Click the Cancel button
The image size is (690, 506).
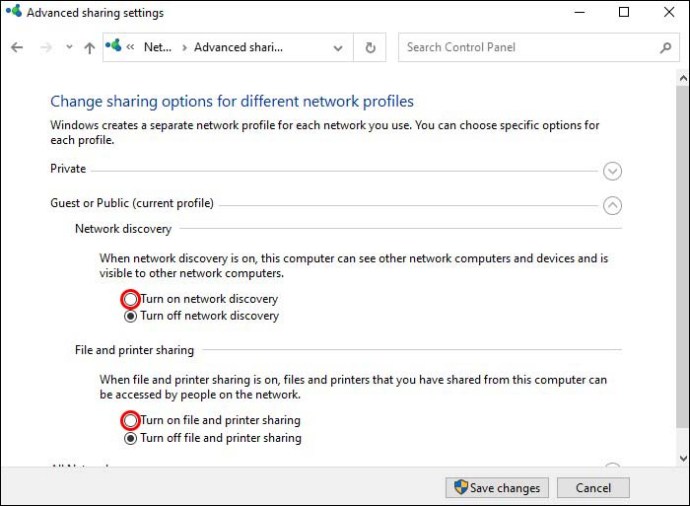[x=593, y=488]
